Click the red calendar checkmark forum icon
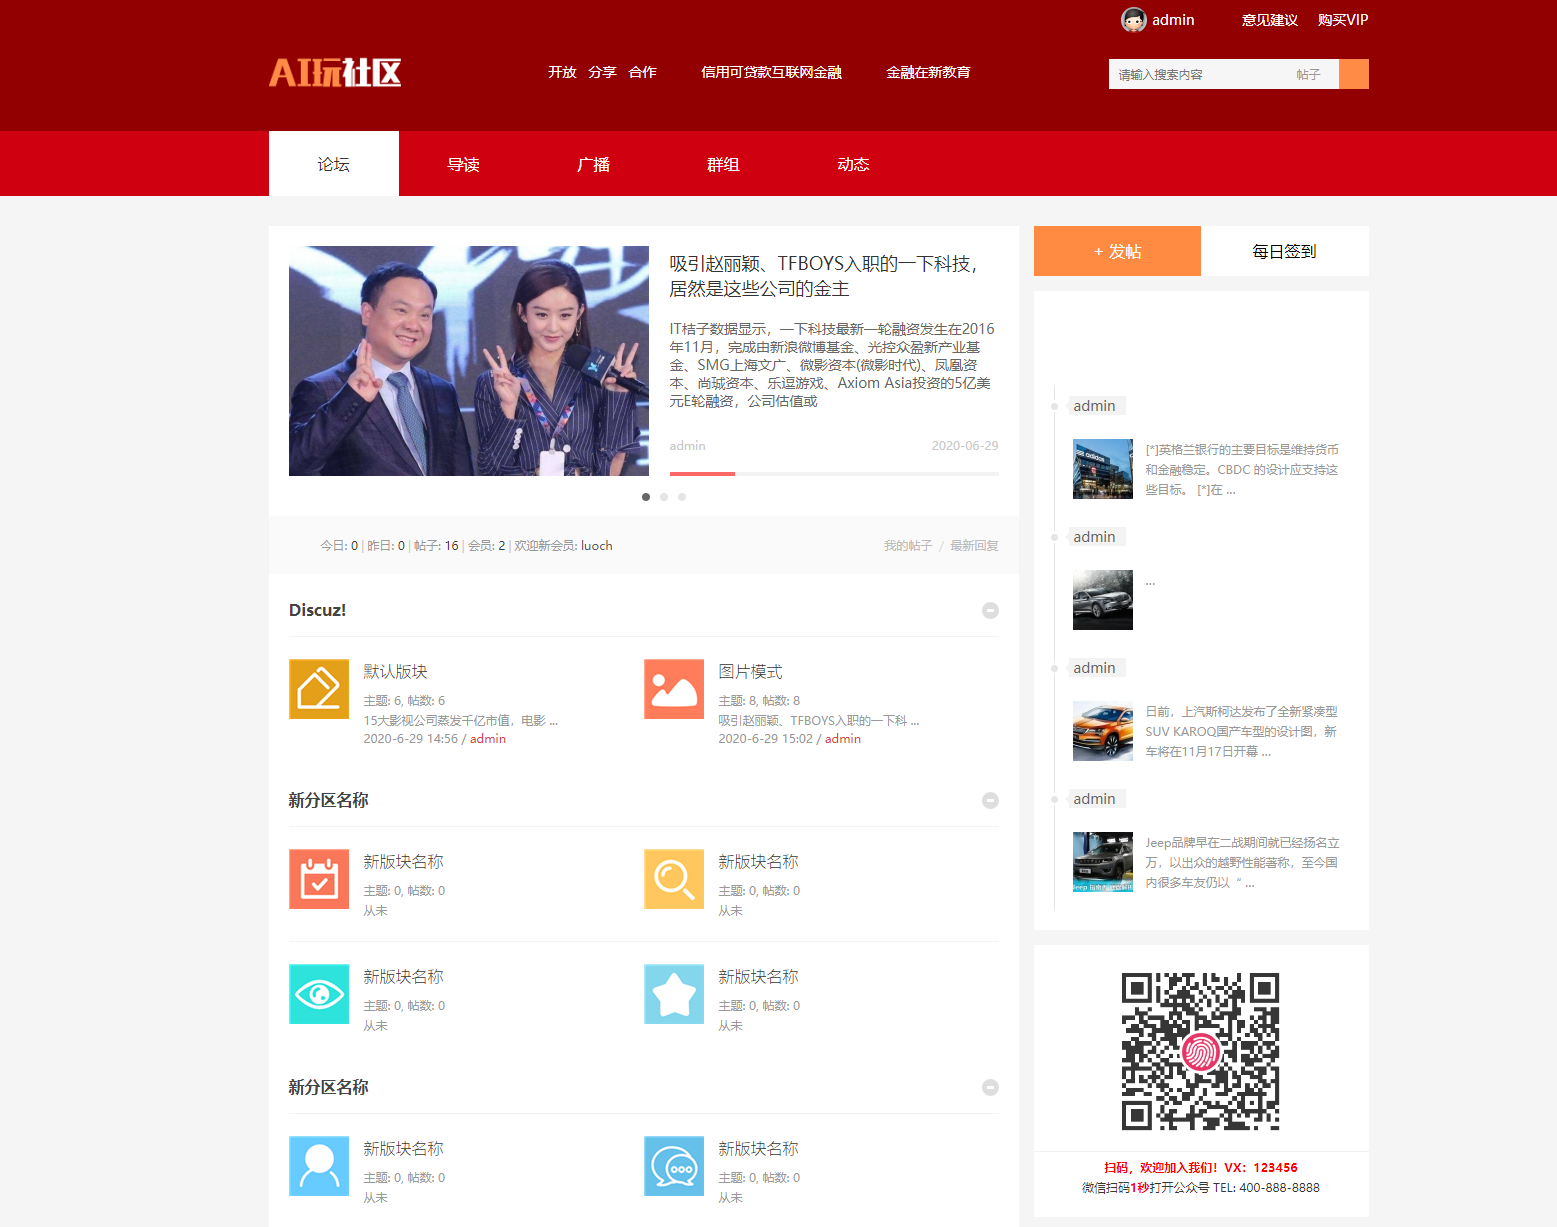 tap(318, 879)
